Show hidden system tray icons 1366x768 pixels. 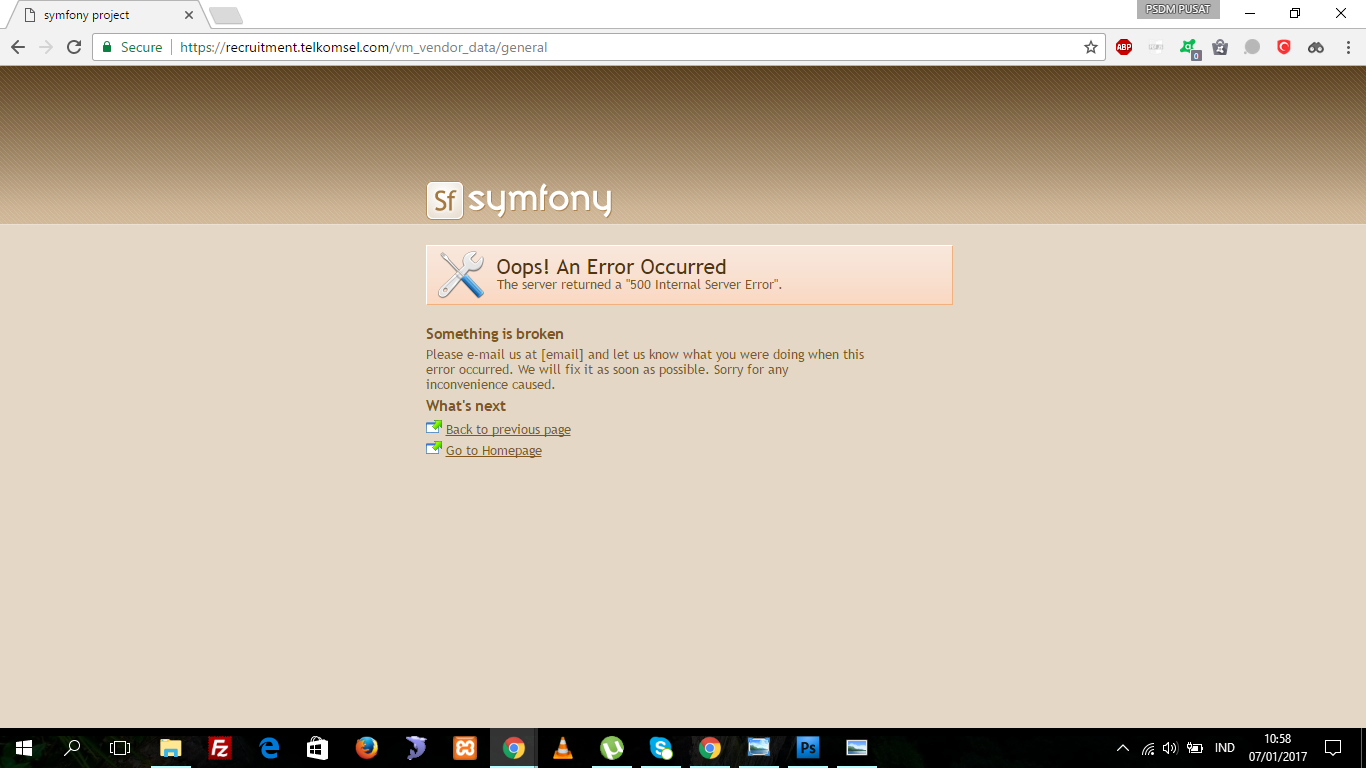pos(1123,748)
